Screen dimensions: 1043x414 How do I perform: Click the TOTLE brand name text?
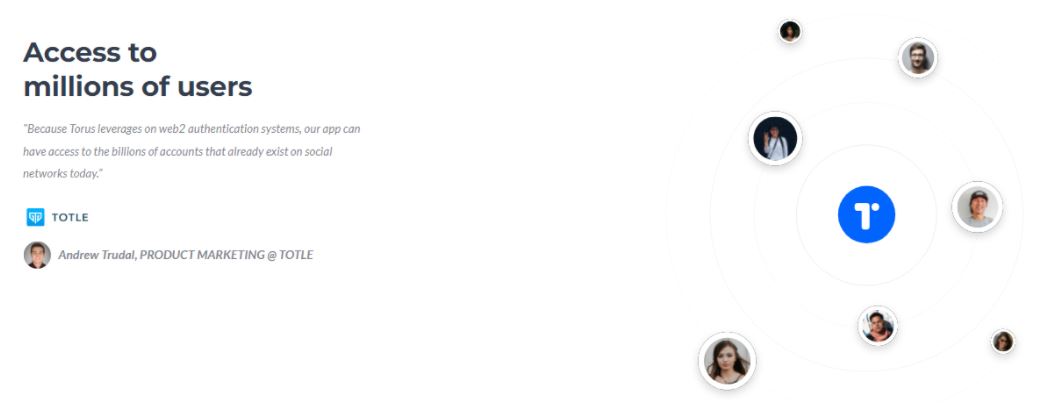coord(70,218)
